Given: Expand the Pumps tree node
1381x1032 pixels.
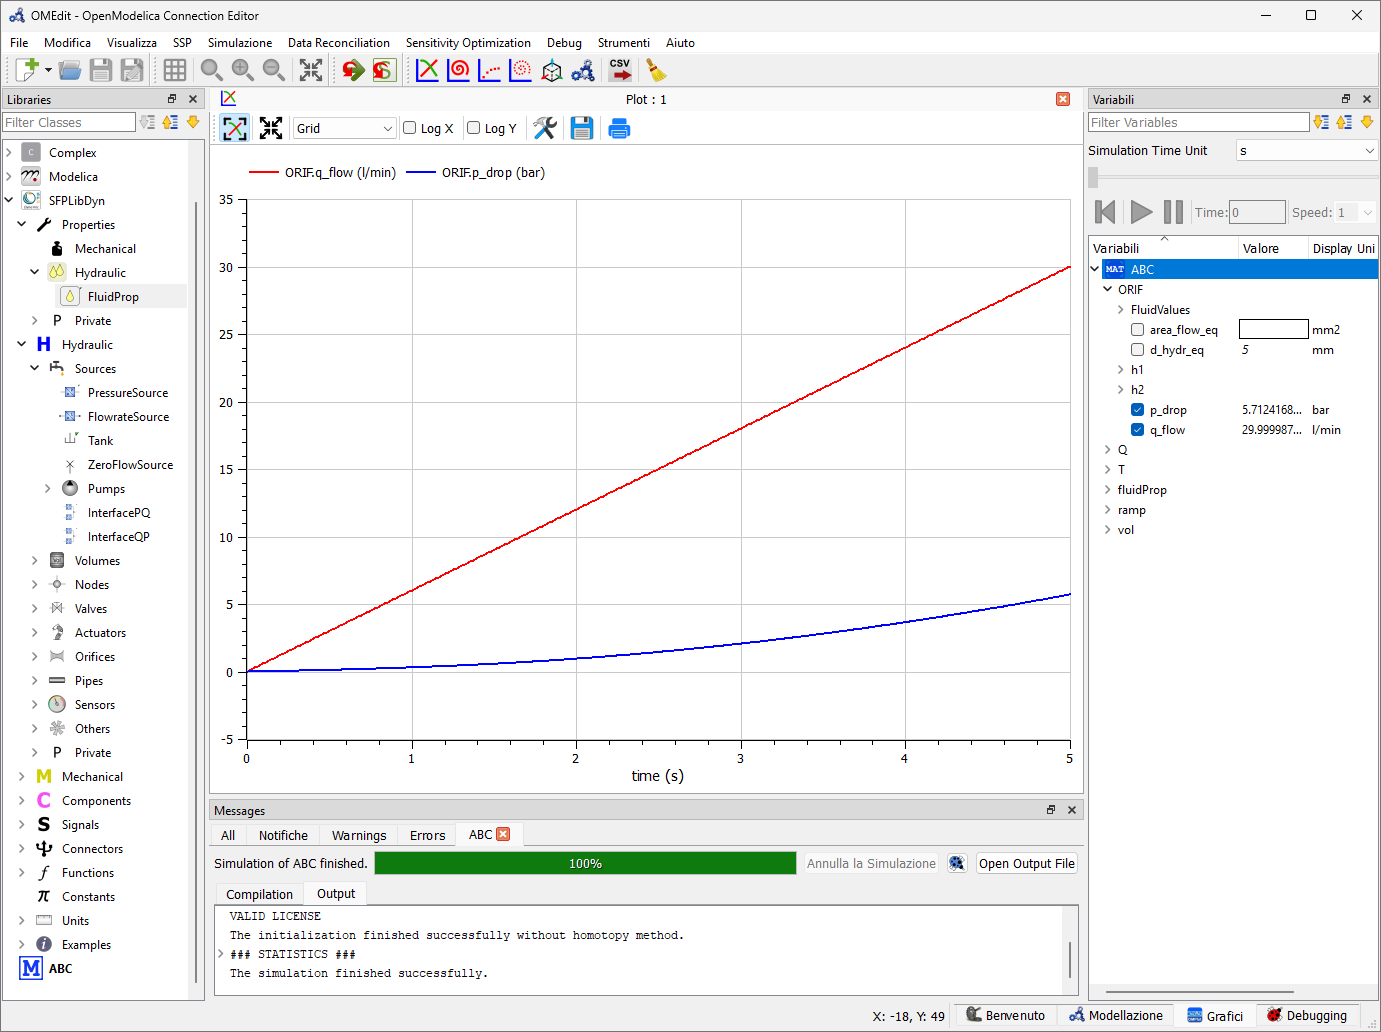Looking at the screenshot, I should 47,489.
